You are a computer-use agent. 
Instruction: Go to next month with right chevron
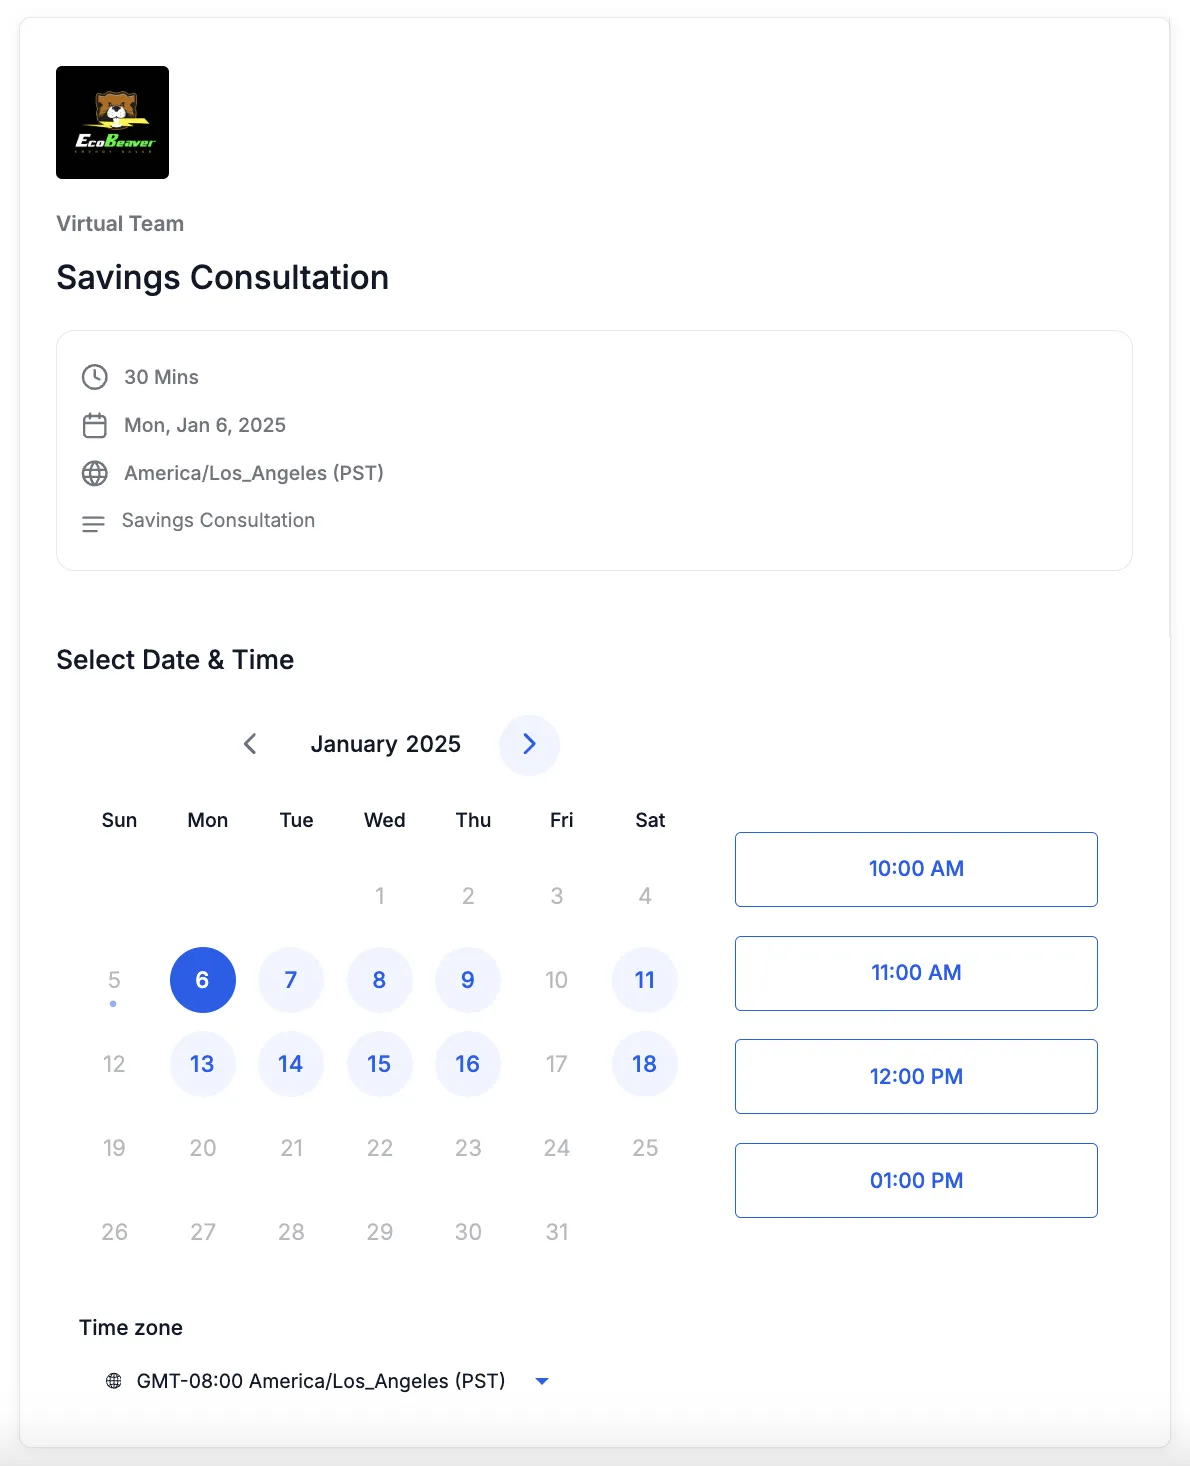[x=529, y=744]
